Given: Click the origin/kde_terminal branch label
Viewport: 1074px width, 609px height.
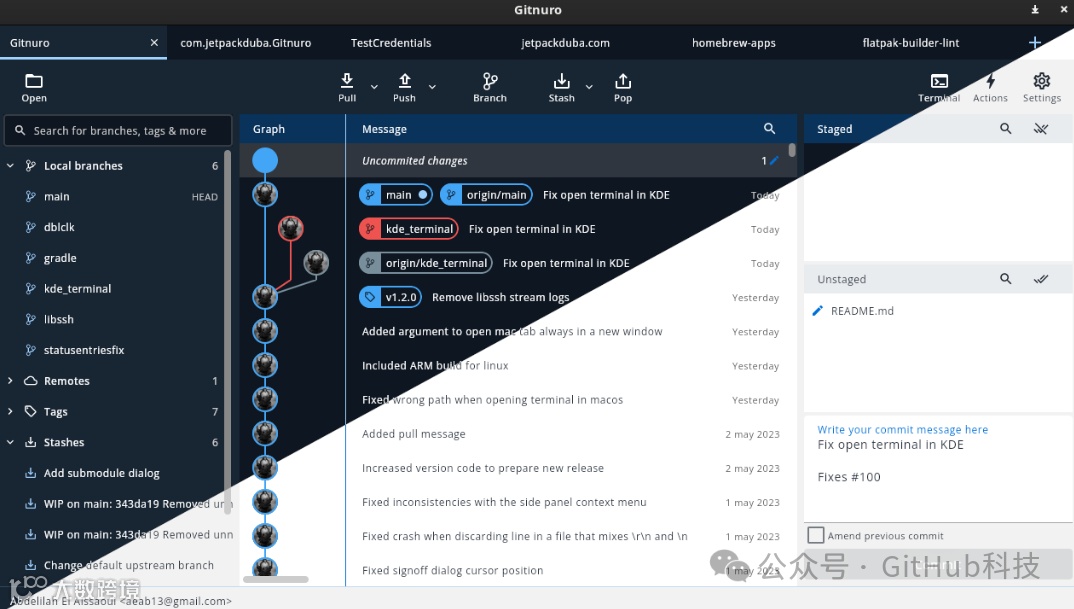Looking at the screenshot, I should coord(425,263).
